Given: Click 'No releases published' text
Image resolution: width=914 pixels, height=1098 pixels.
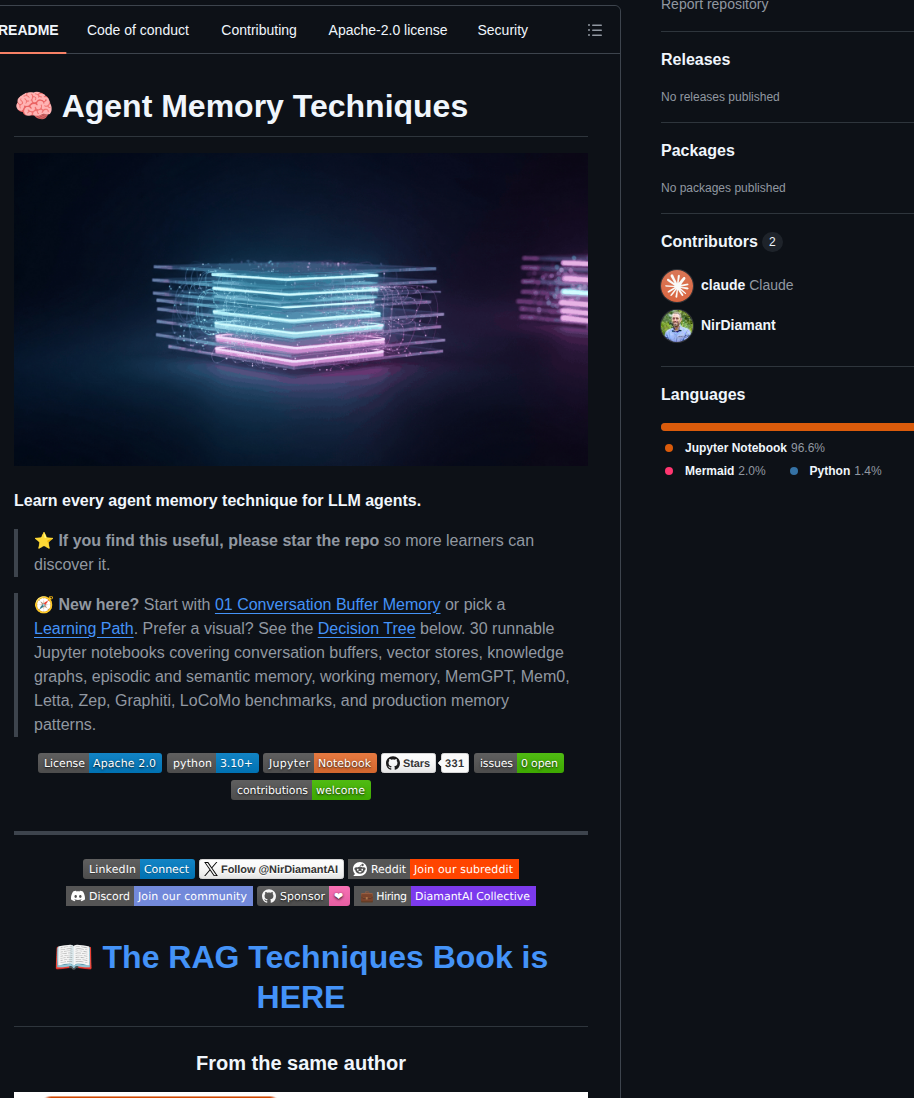Looking at the screenshot, I should click(x=720, y=97).
